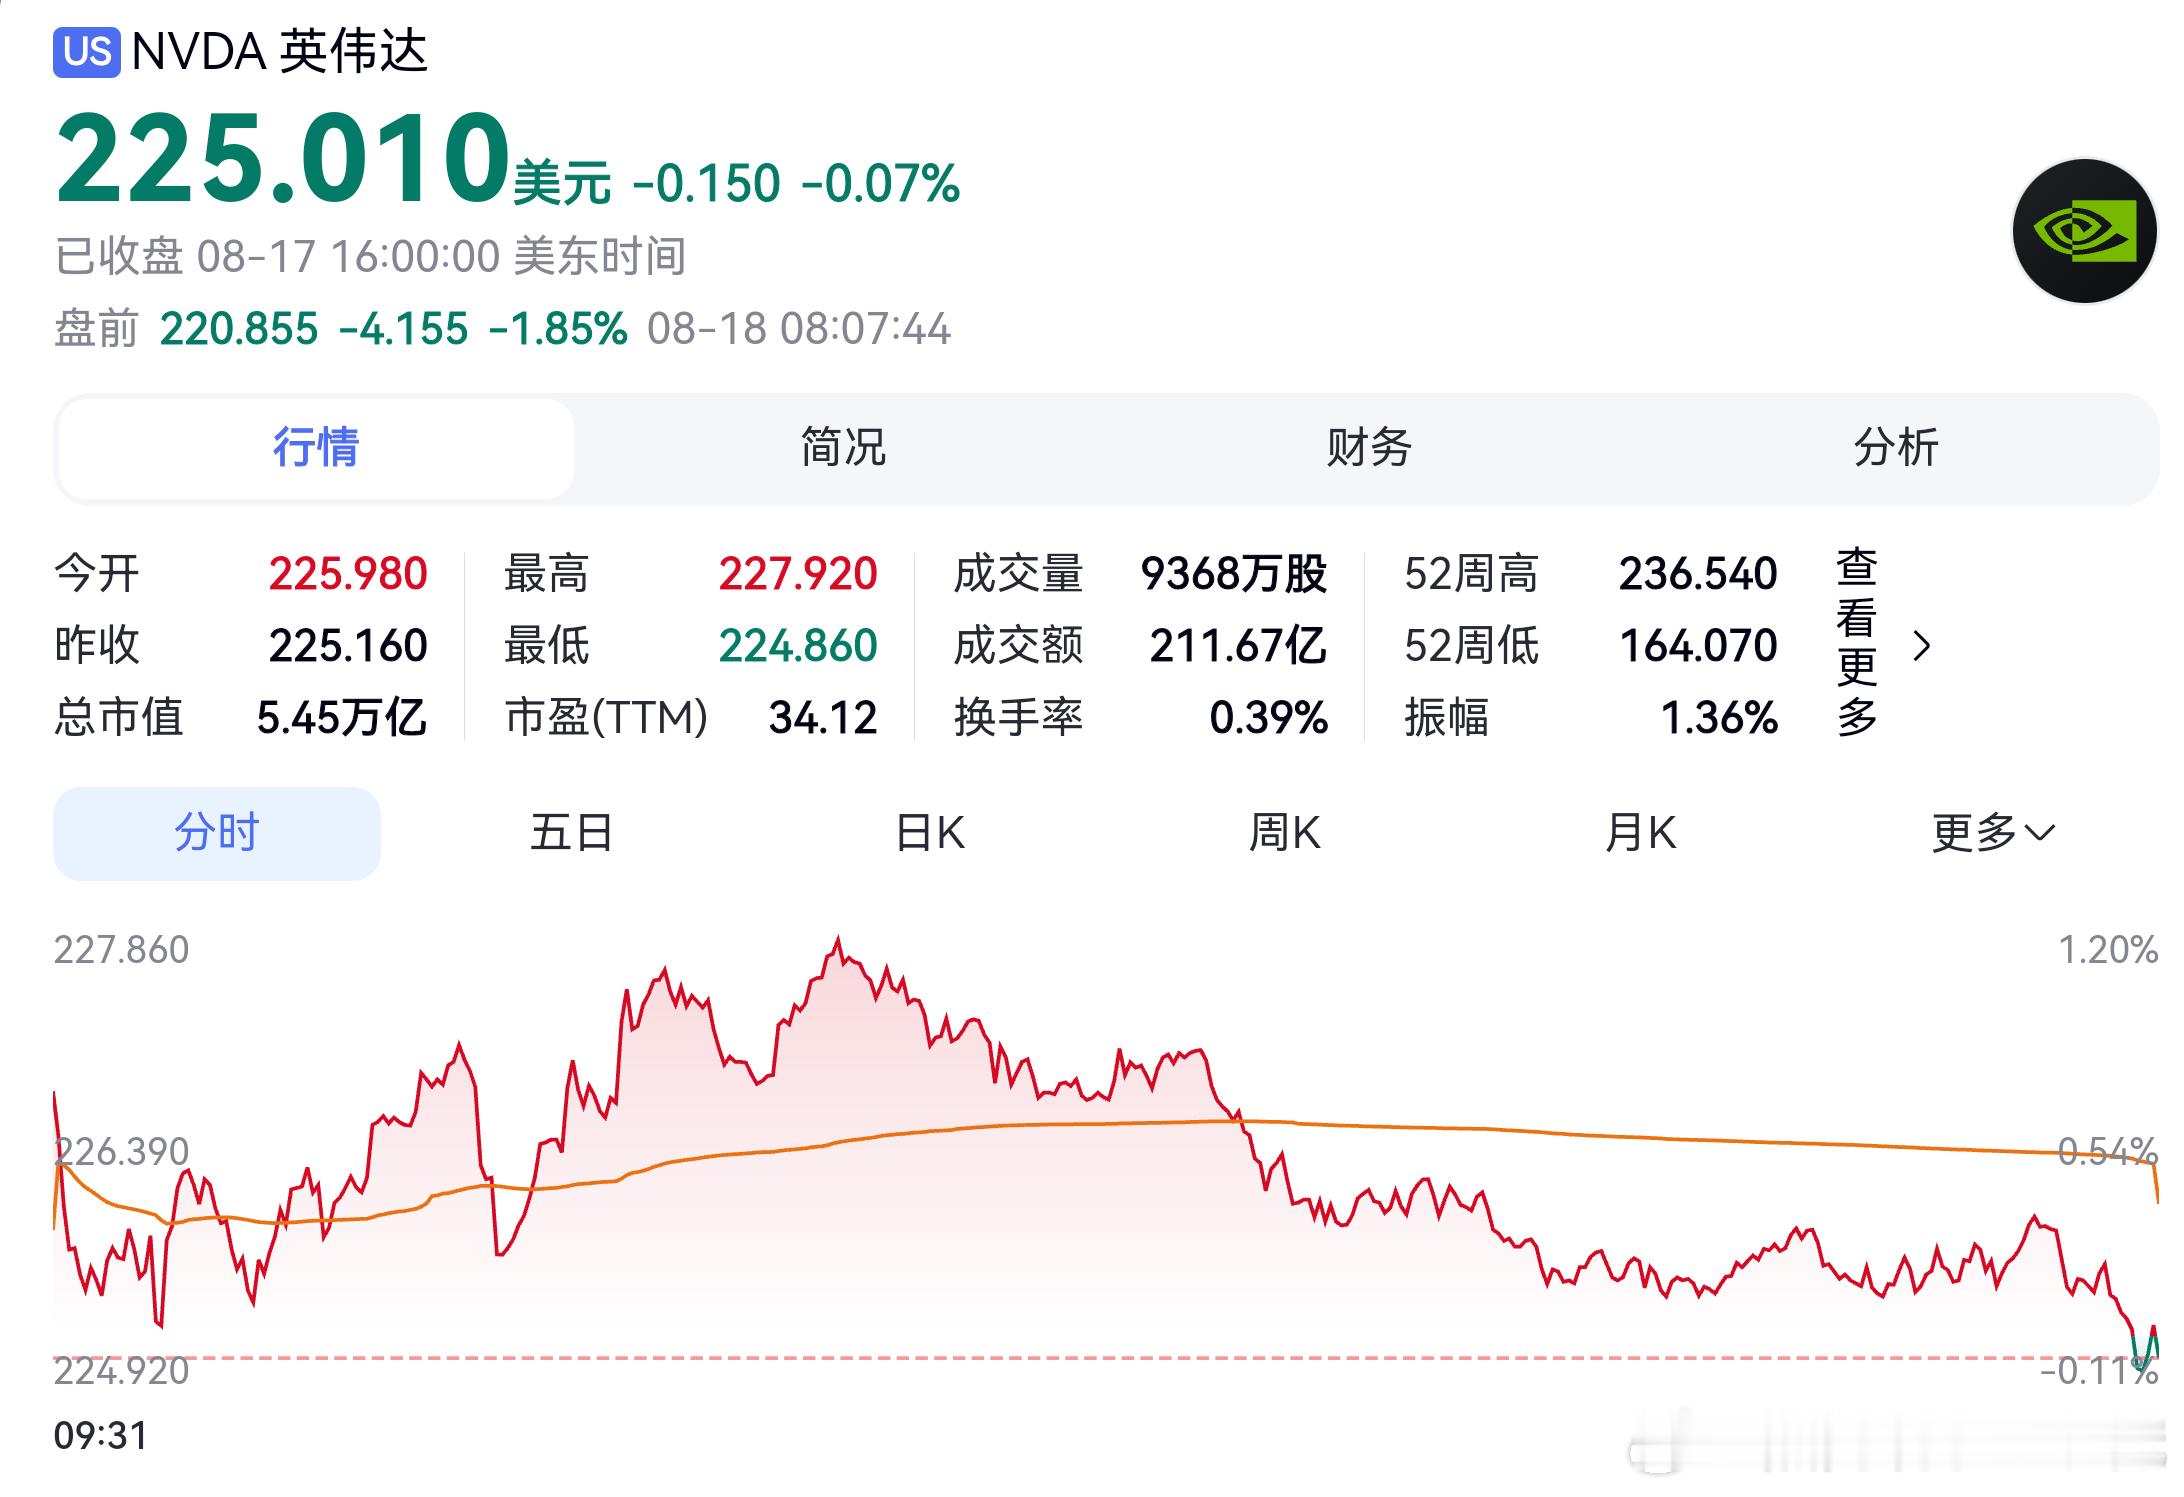
Task: Switch to the 财务 tab
Action: 1369,447
